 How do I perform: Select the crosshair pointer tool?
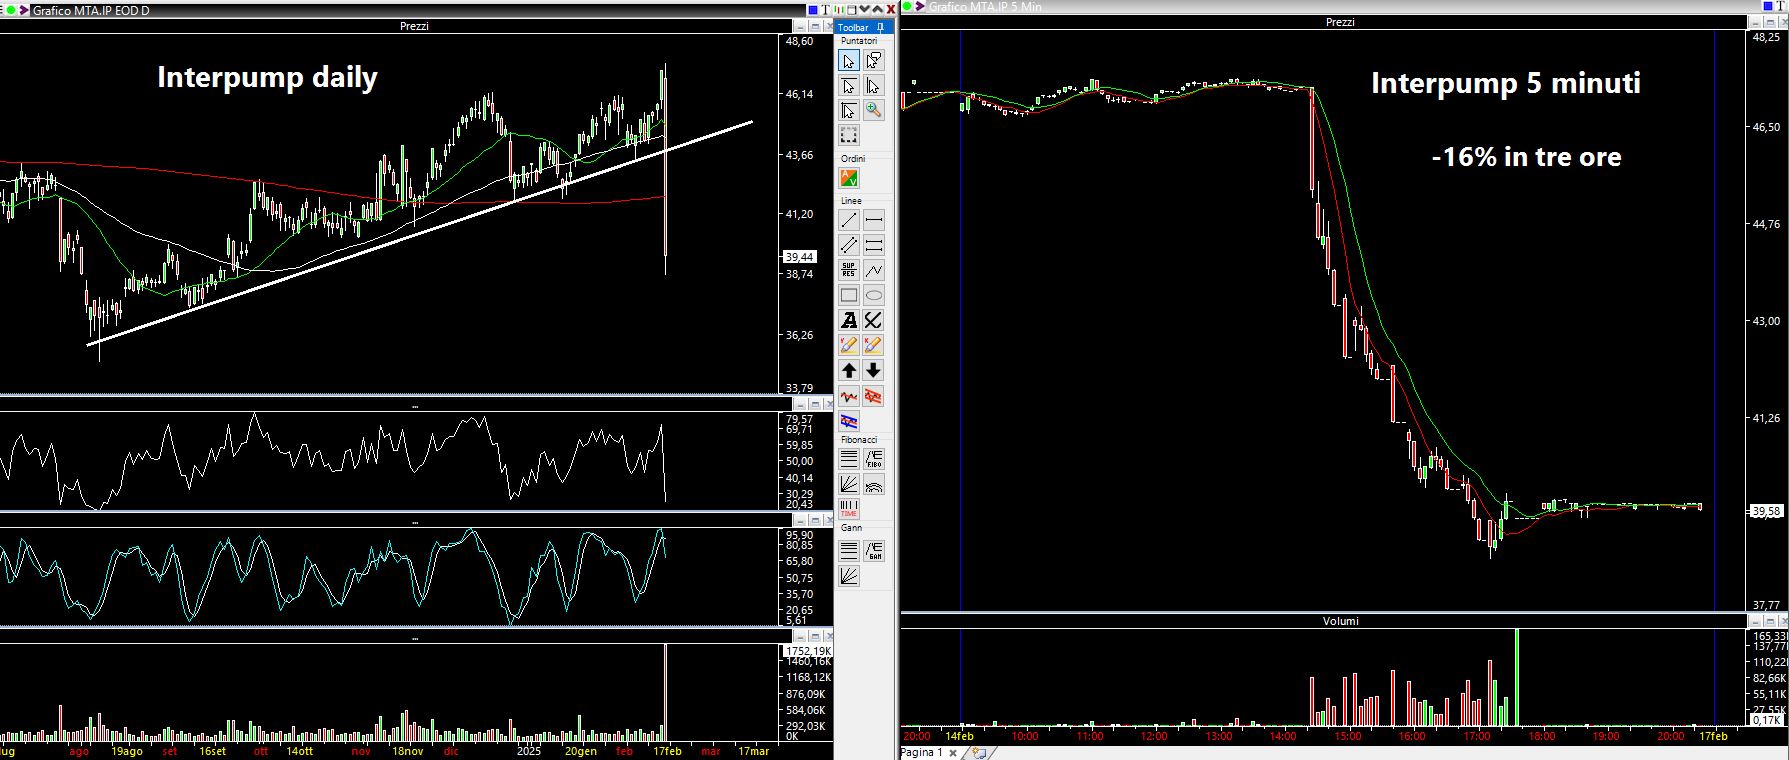coord(849,110)
